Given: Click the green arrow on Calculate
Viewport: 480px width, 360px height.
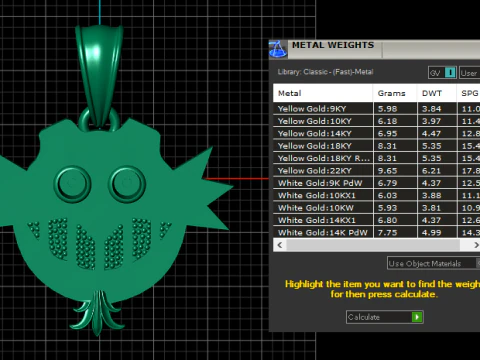Looking at the screenshot, I should (x=417, y=317).
